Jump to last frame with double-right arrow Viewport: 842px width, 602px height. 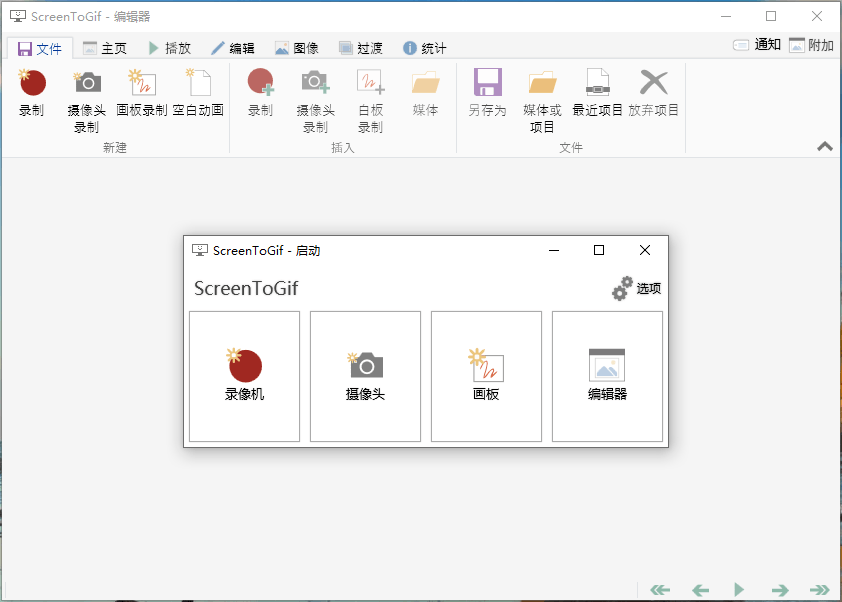pos(819,590)
